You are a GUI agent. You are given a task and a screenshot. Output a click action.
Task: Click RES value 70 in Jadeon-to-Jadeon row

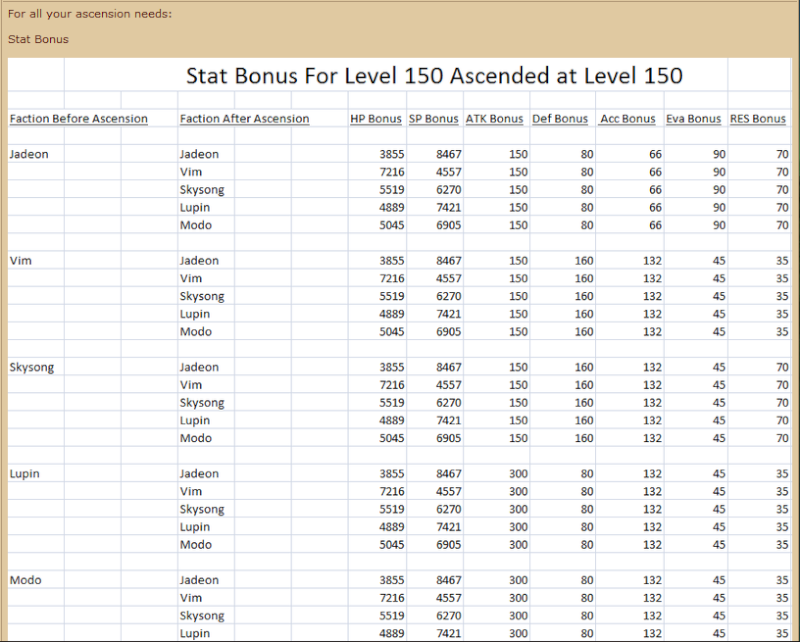point(782,154)
